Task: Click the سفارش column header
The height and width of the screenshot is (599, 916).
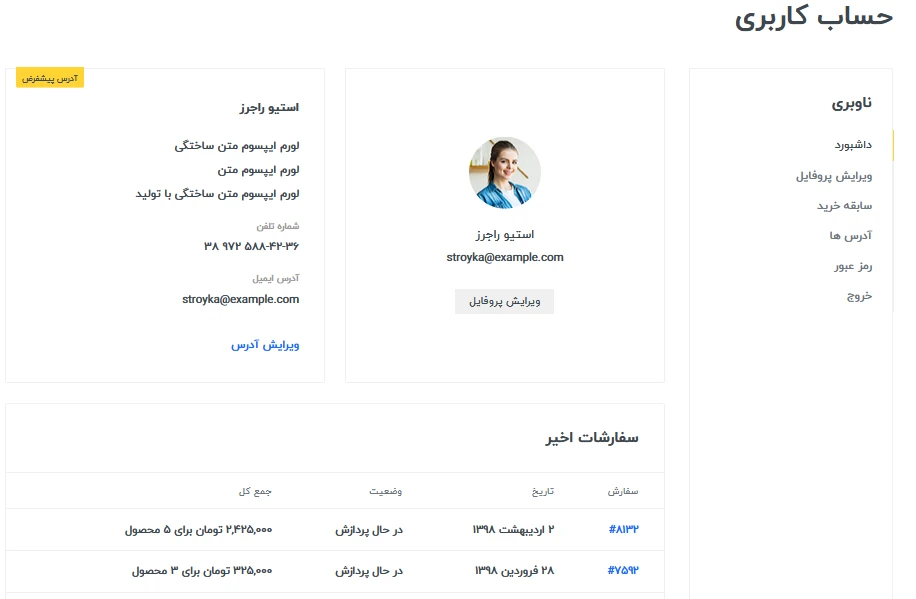Action: pos(623,491)
